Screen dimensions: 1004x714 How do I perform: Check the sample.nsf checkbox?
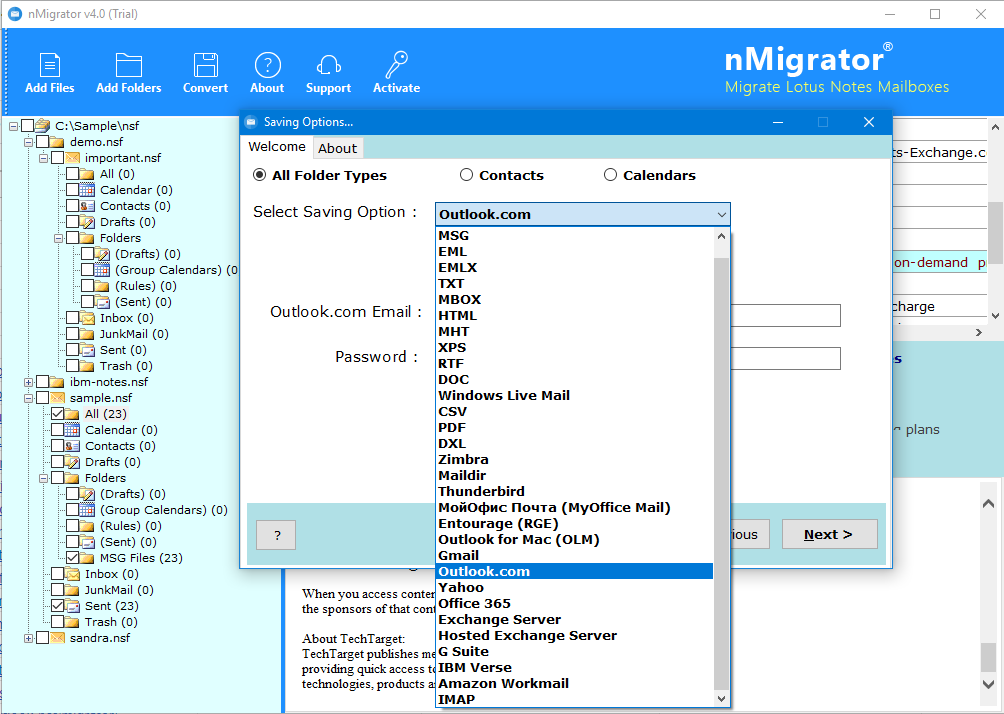pyautogui.click(x=42, y=398)
